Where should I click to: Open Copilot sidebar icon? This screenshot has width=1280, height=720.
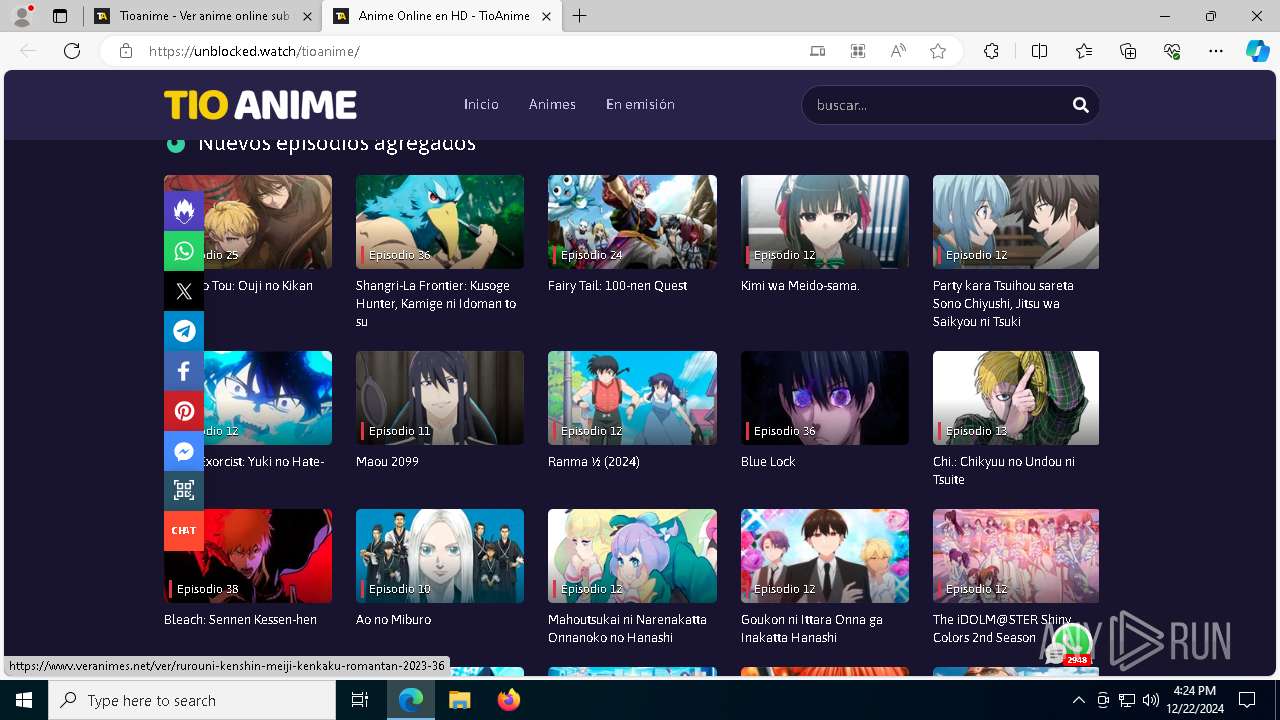tap(1257, 51)
